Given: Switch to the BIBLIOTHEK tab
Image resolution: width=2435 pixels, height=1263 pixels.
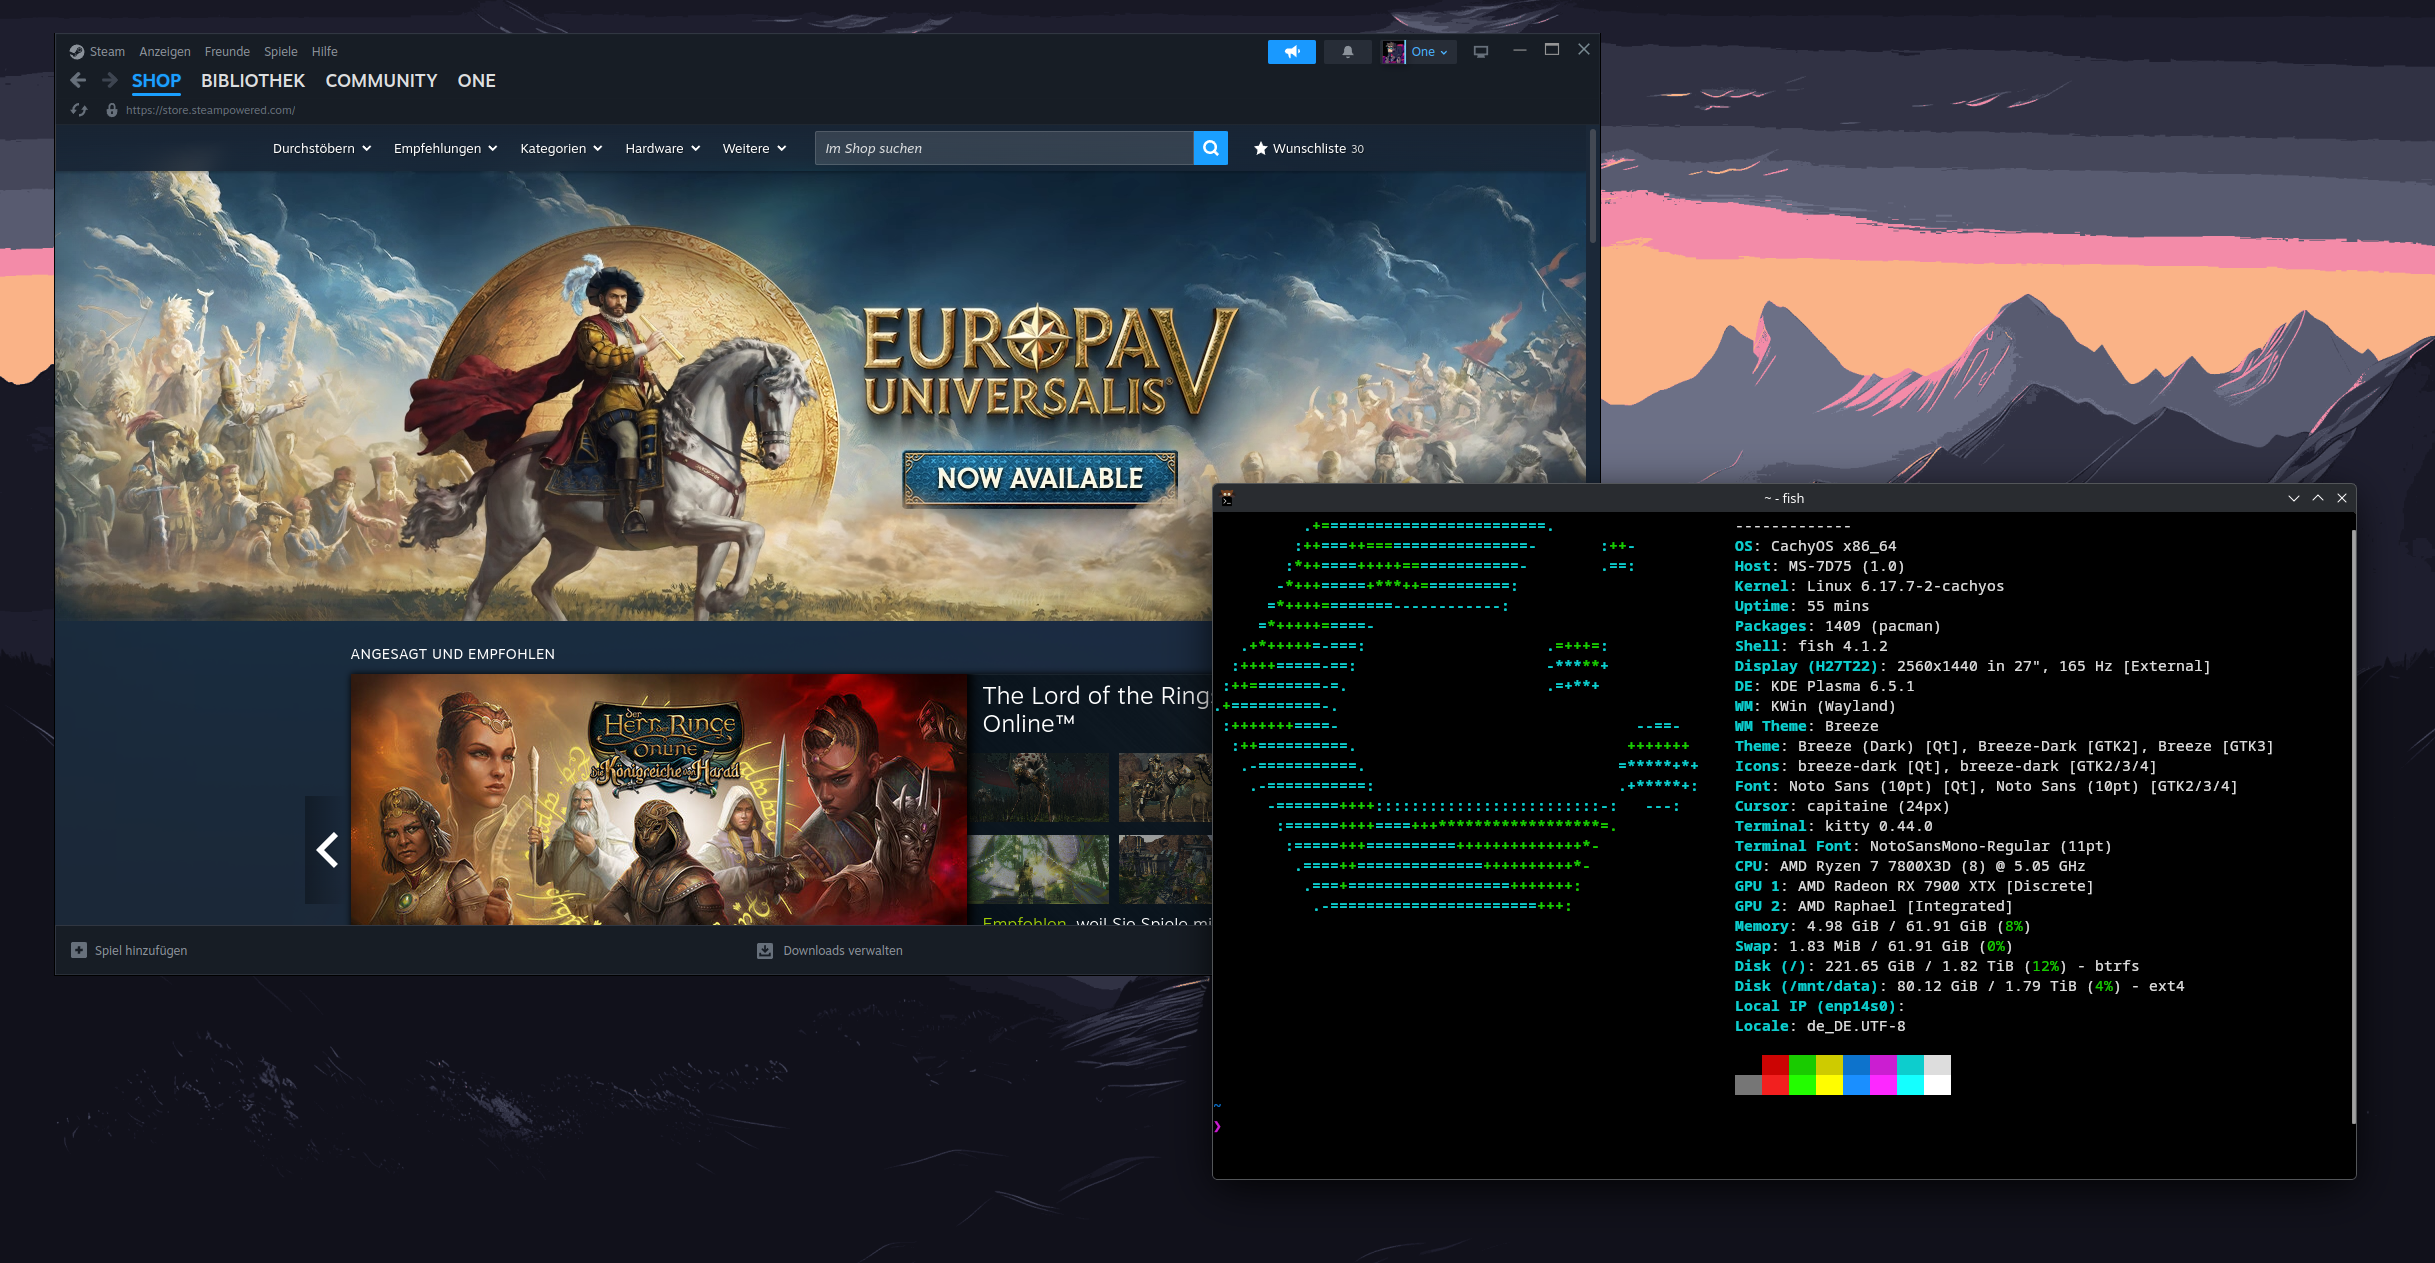Looking at the screenshot, I should click(252, 81).
